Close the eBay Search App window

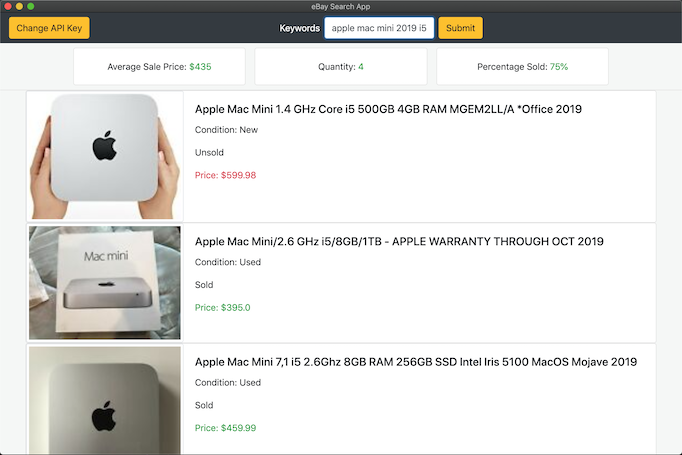click(x=7, y=6)
